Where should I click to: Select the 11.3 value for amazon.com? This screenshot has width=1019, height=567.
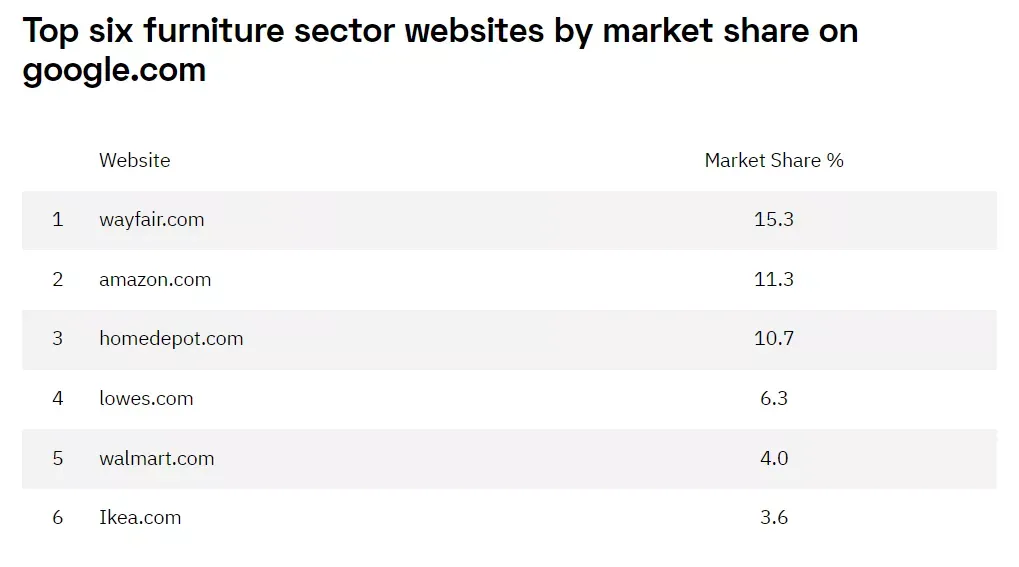click(x=774, y=280)
